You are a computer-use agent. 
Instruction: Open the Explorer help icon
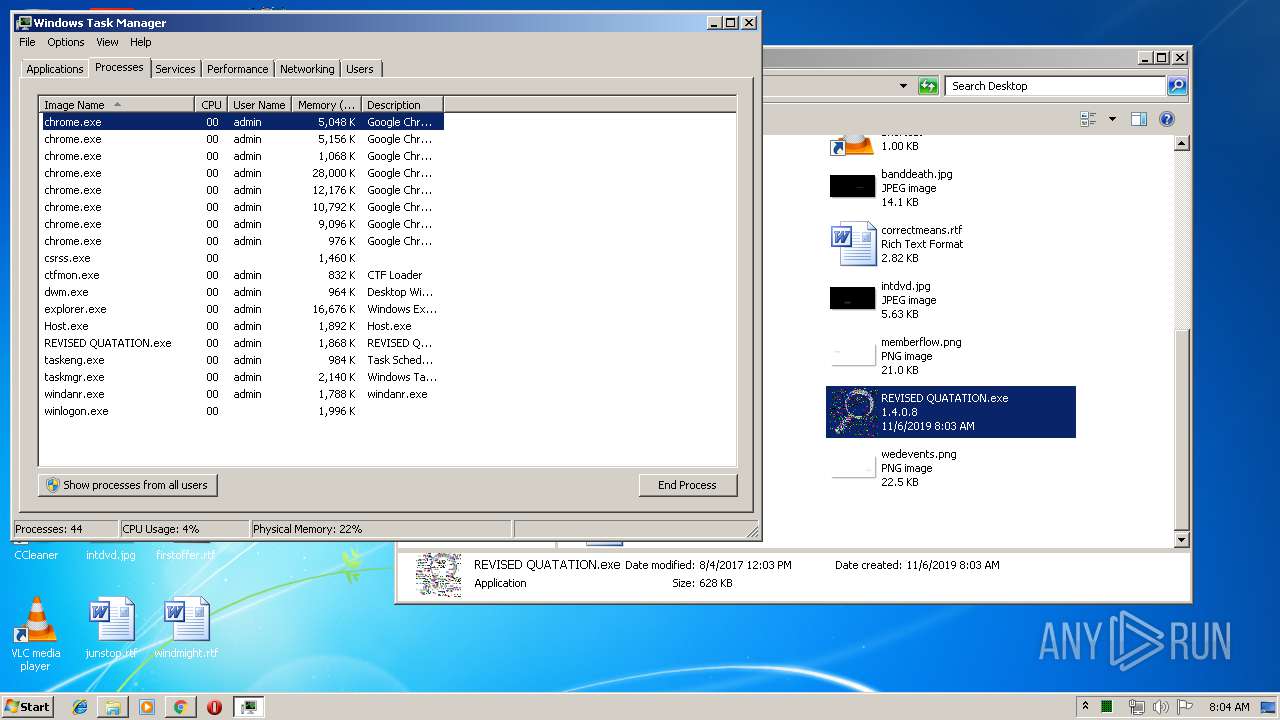pyautogui.click(x=1166, y=119)
